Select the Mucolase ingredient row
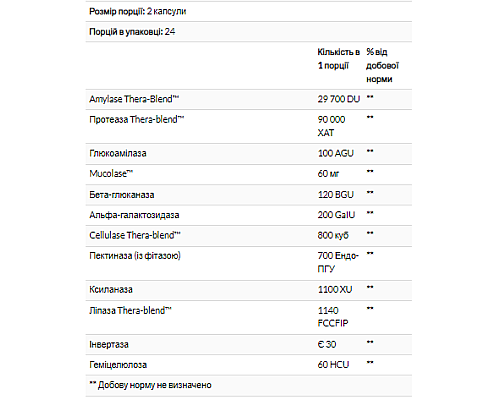Image resolution: width=500 pixels, height=400 pixels. (249, 174)
